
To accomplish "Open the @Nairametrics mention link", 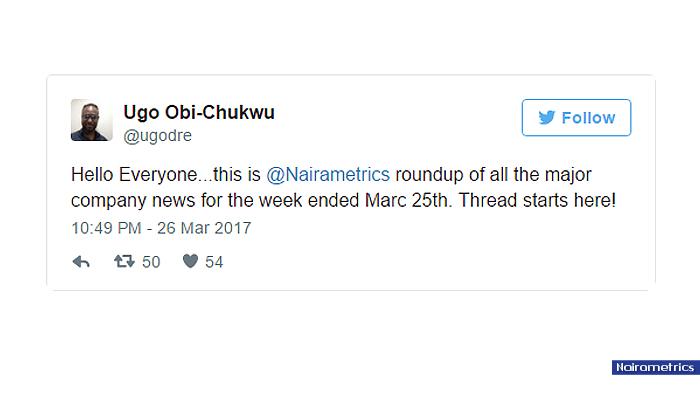I will point(328,173).
